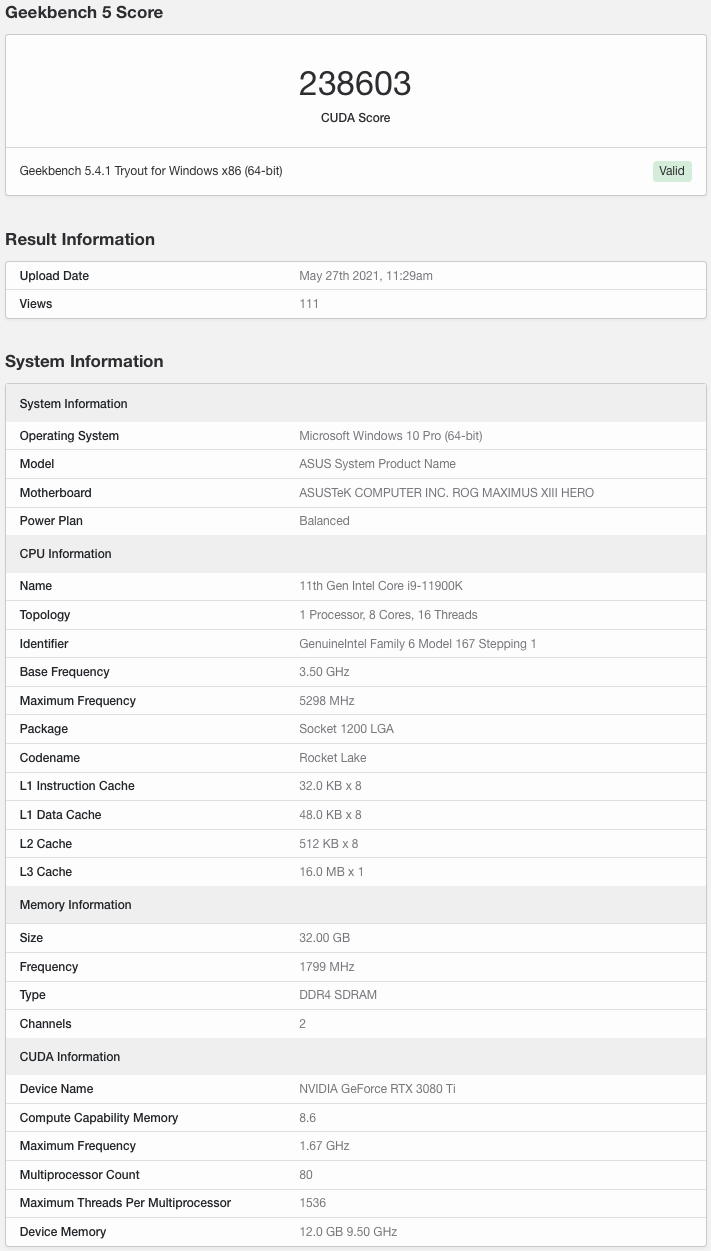
Task: Click the Operating System row label
Action: point(69,436)
